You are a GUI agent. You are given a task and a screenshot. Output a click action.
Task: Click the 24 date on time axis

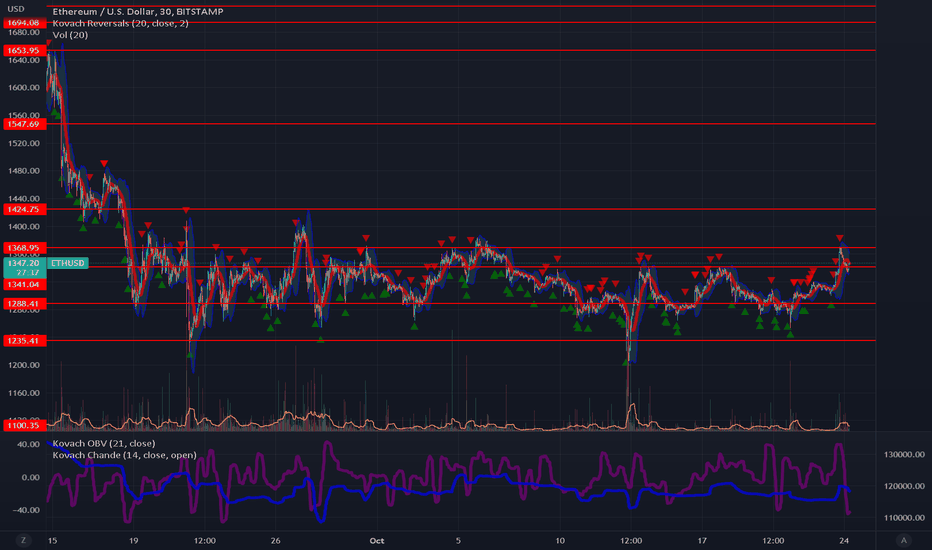pos(844,540)
